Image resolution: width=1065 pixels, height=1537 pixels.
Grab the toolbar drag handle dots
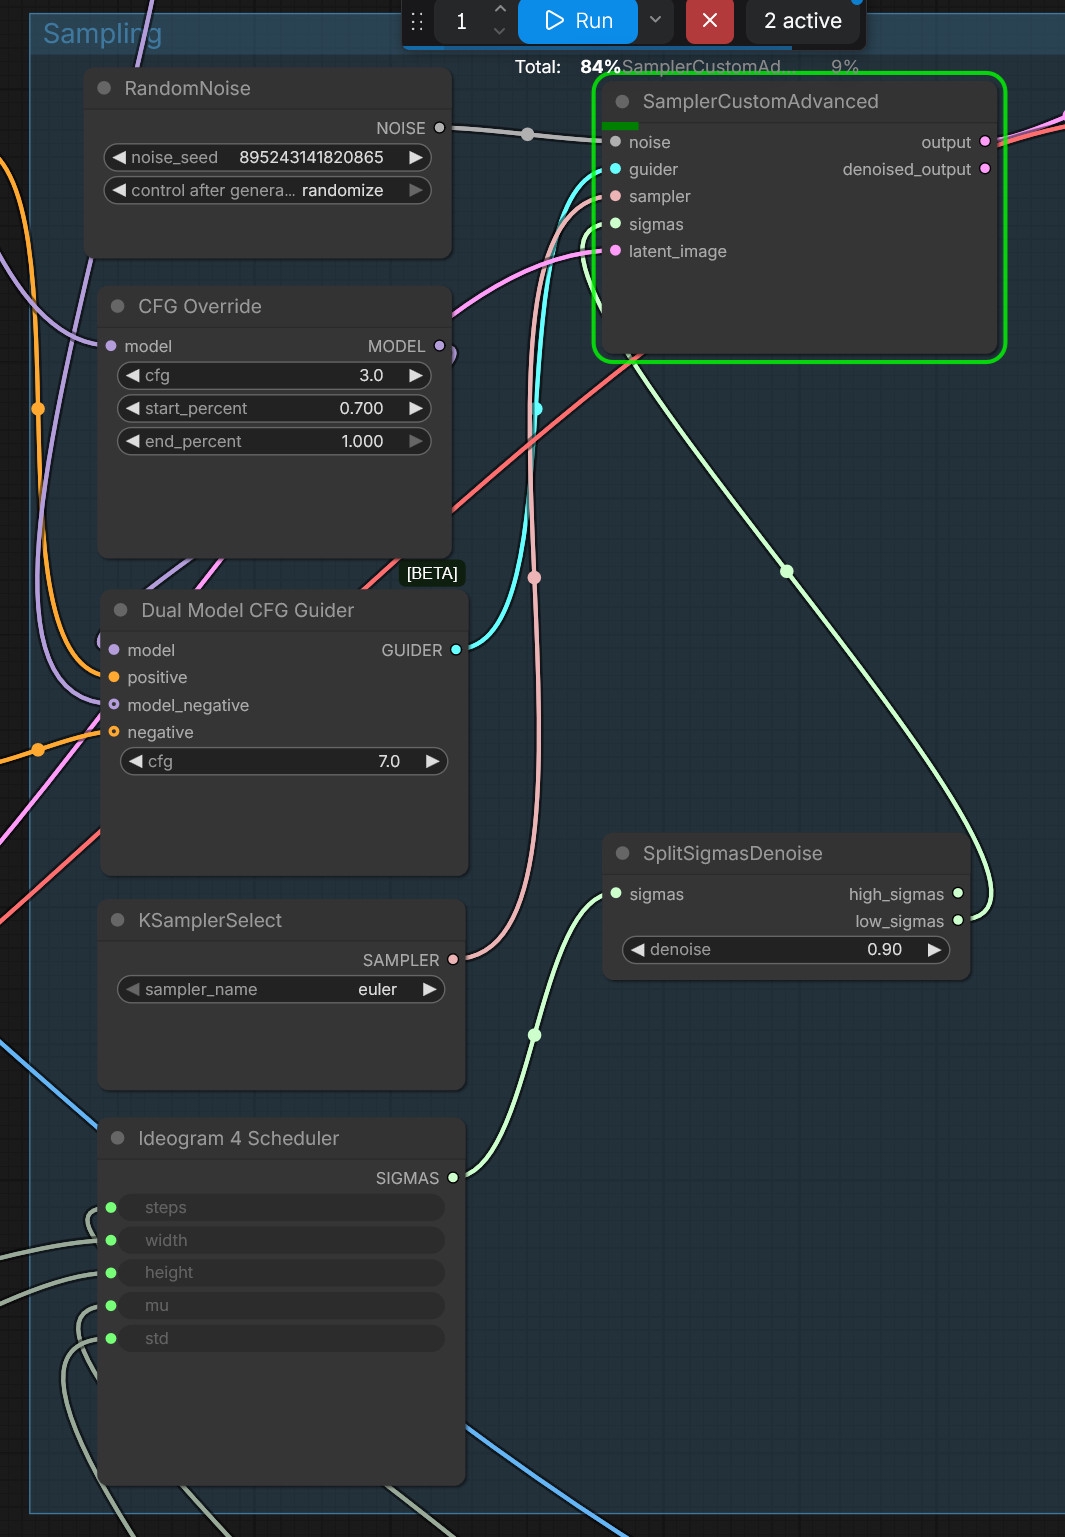(x=417, y=21)
